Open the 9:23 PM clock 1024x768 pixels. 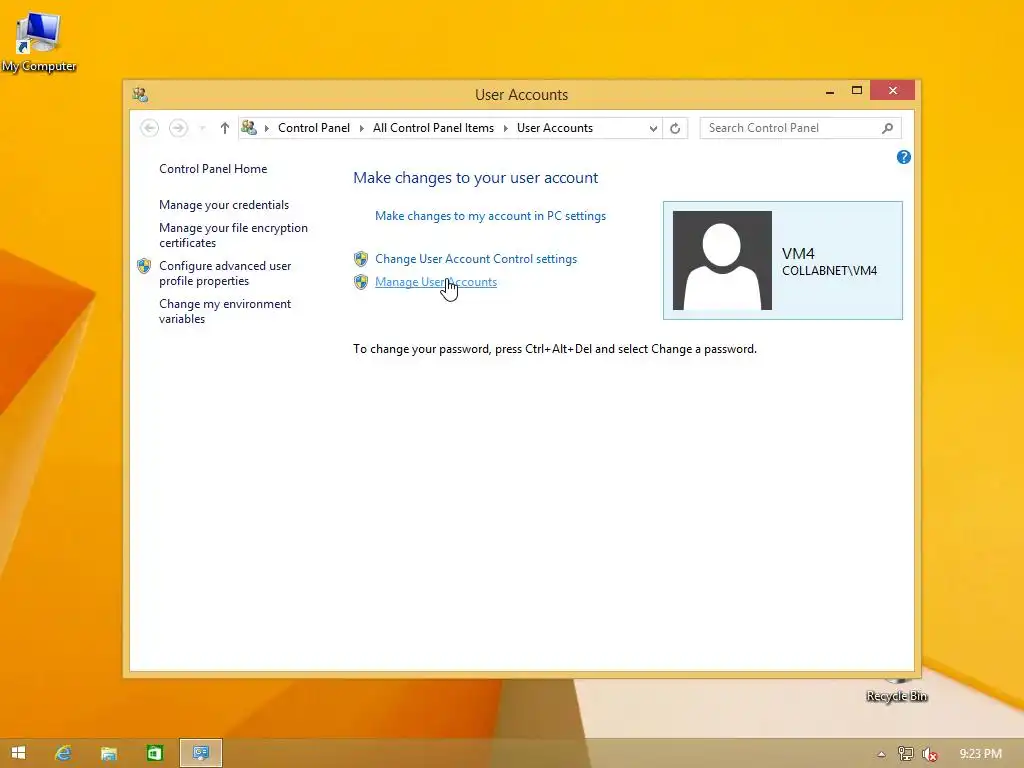click(x=980, y=754)
